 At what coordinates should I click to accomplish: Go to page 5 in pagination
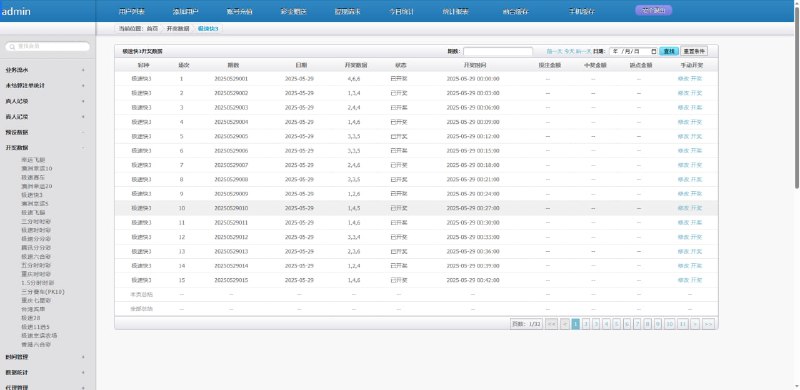(616, 324)
